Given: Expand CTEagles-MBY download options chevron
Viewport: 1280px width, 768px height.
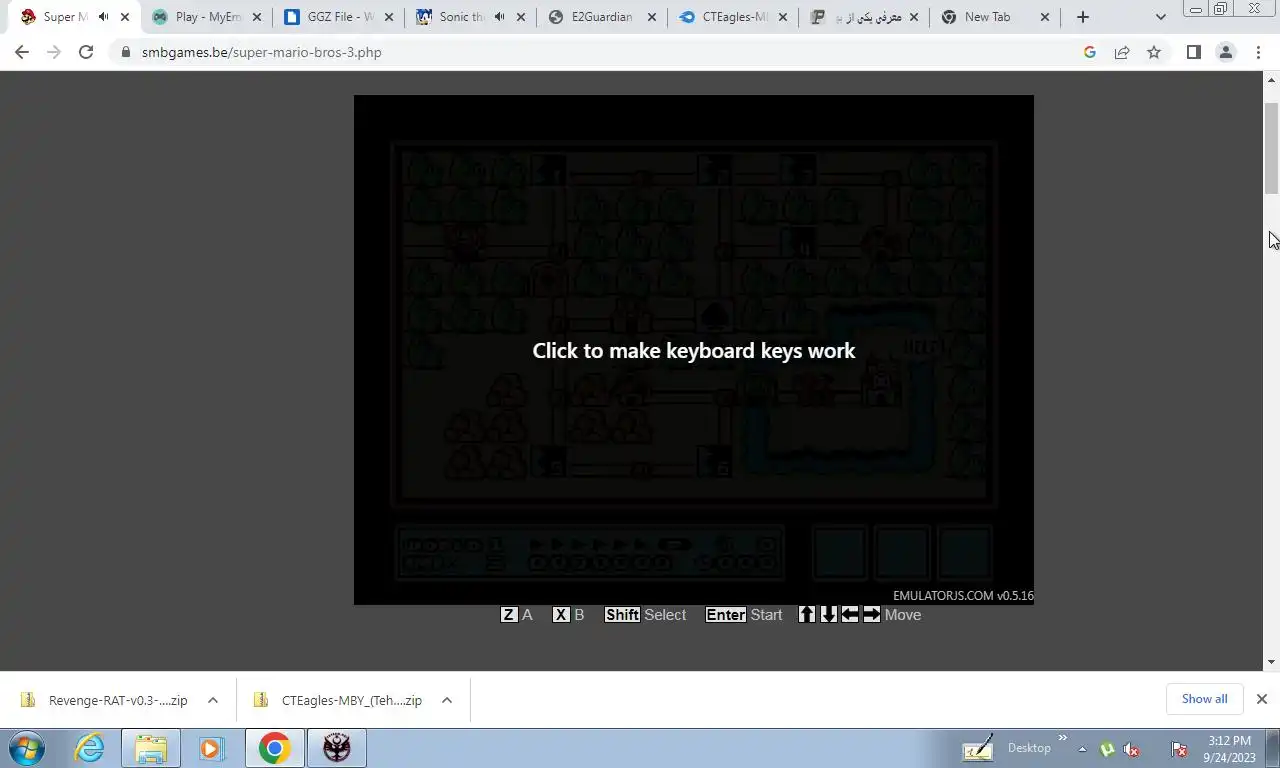Looking at the screenshot, I should [447, 700].
